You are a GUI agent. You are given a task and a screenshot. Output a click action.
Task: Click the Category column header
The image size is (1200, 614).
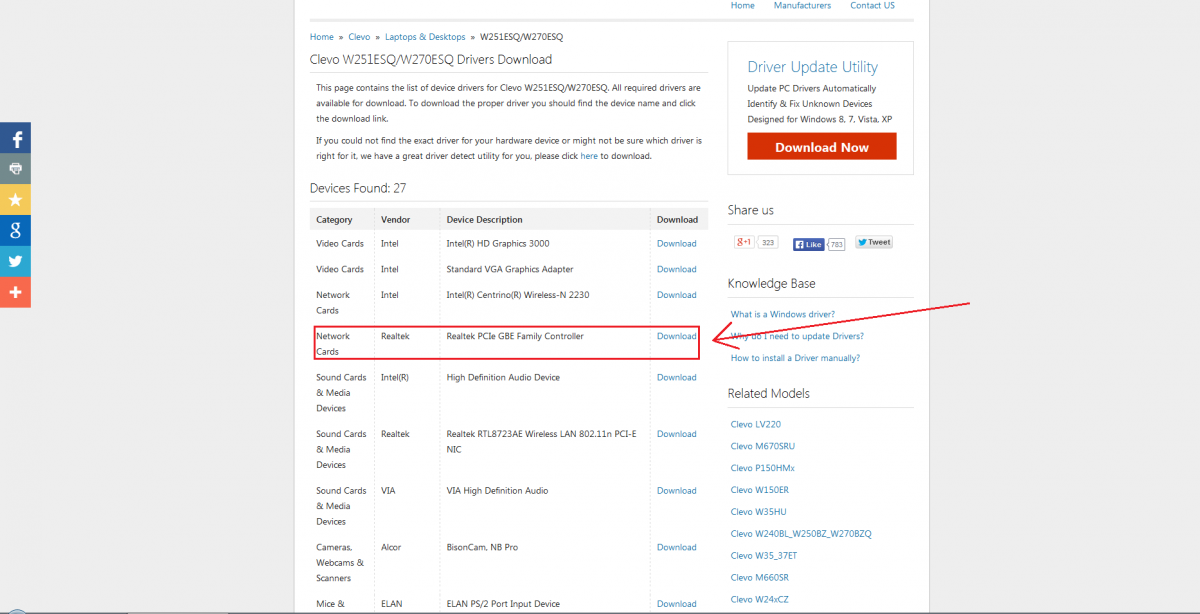(x=334, y=220)
